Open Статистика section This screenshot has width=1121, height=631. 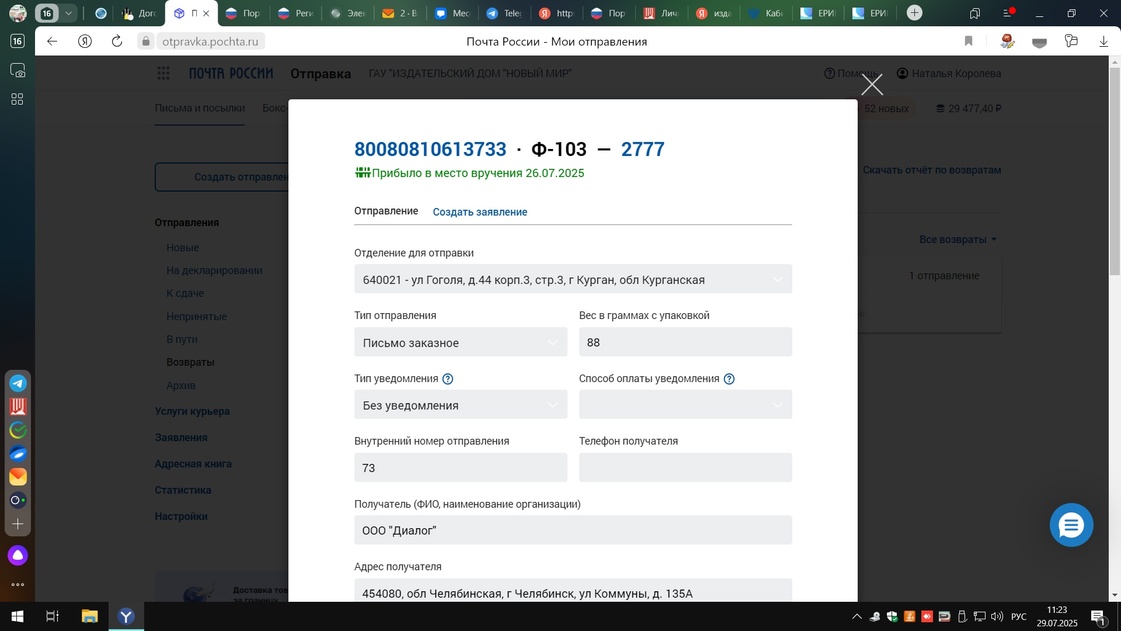[x=183, y=490]
